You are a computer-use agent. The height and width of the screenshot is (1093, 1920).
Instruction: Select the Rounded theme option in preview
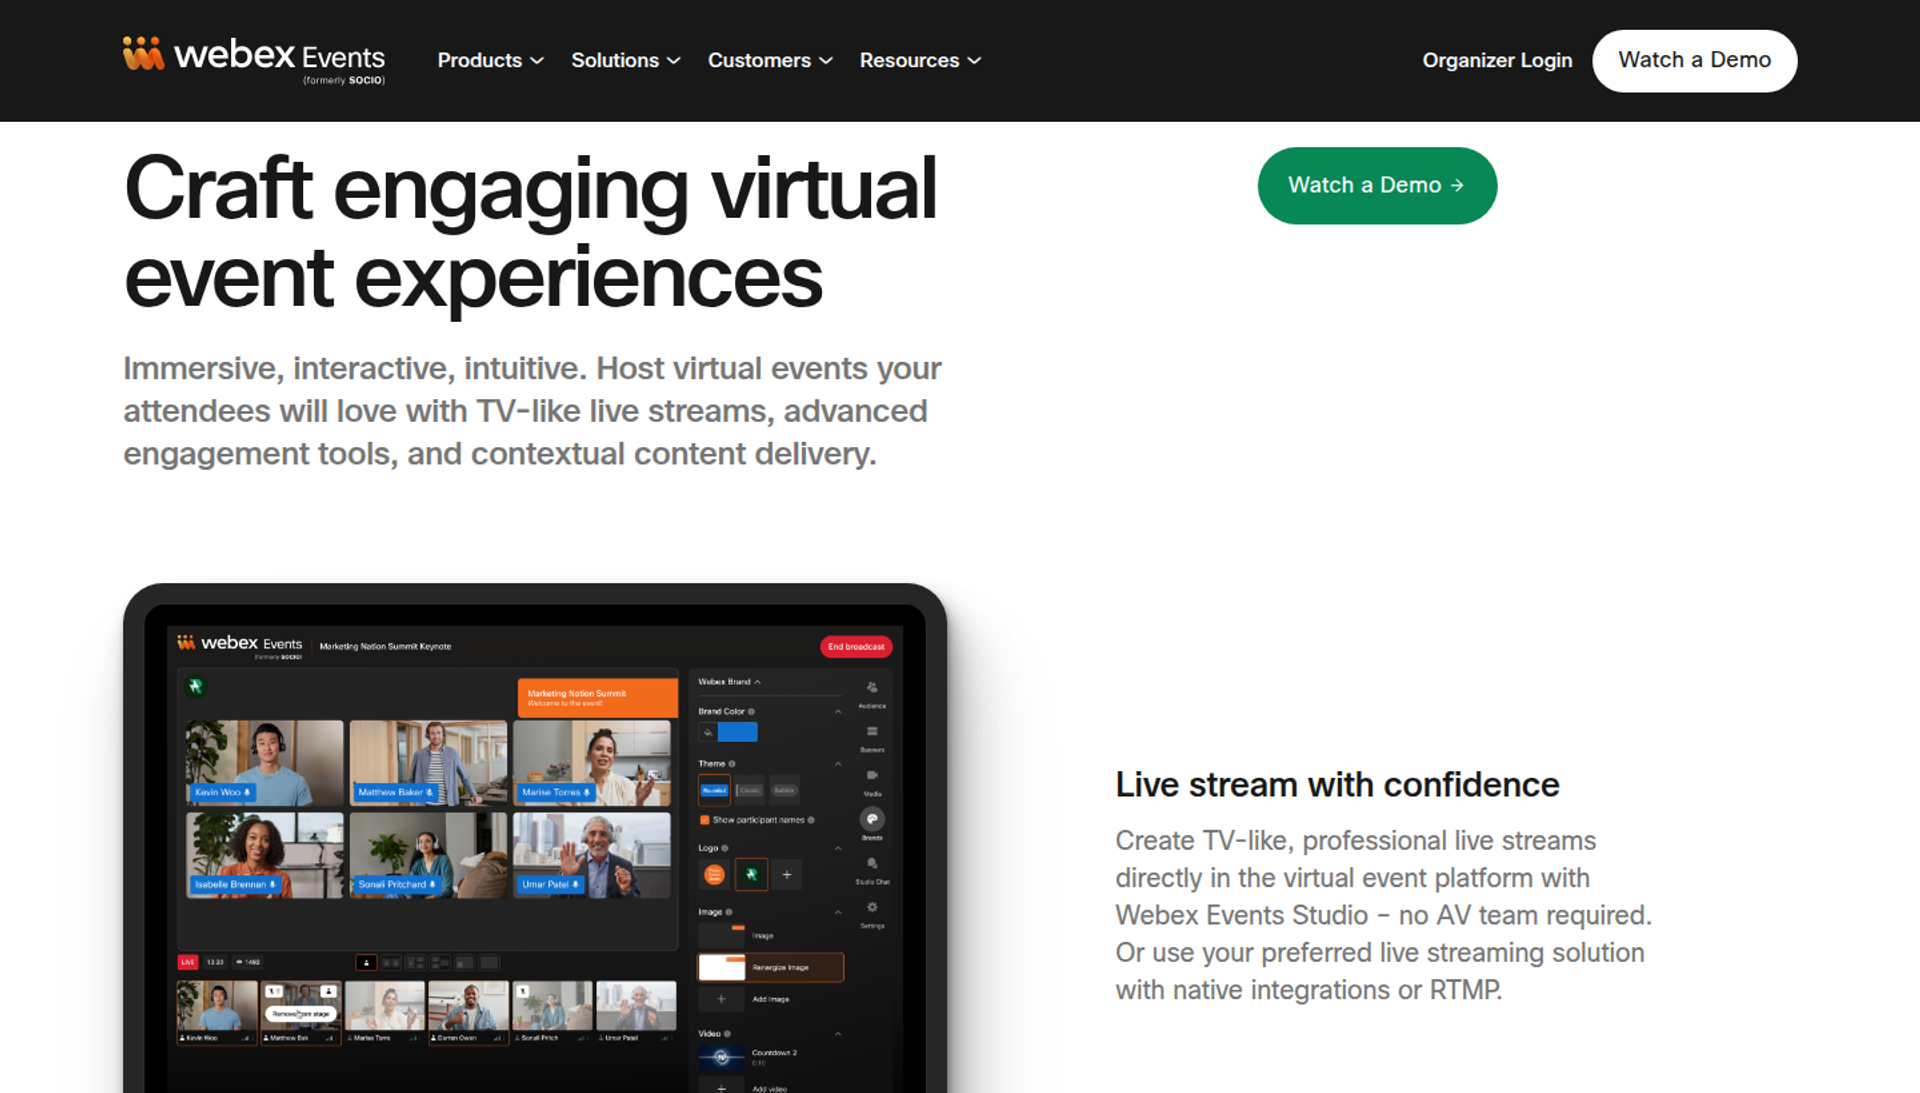(714, 790)
